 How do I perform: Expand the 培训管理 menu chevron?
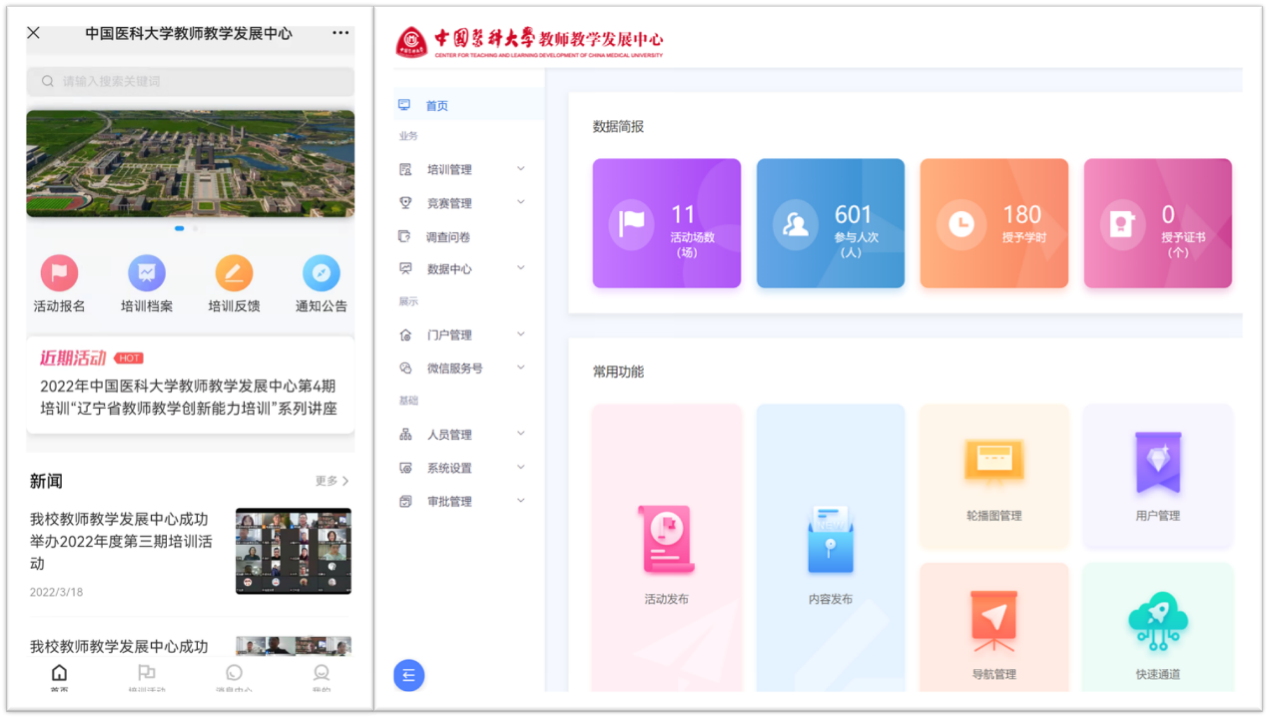pyautogui.click(x=521, y=169)
